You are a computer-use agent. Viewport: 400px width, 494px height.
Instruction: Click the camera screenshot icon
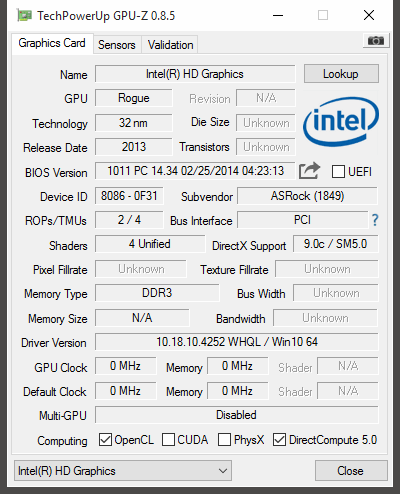376,41
